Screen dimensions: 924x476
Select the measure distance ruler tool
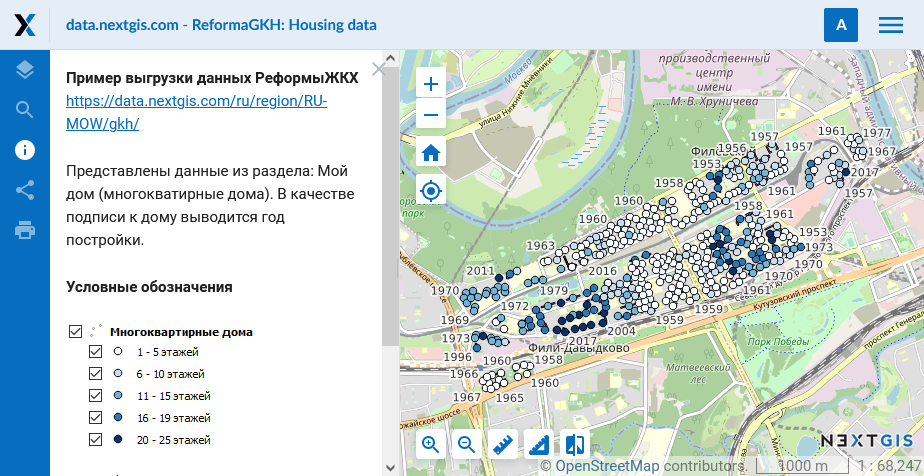tap(503, 444)
